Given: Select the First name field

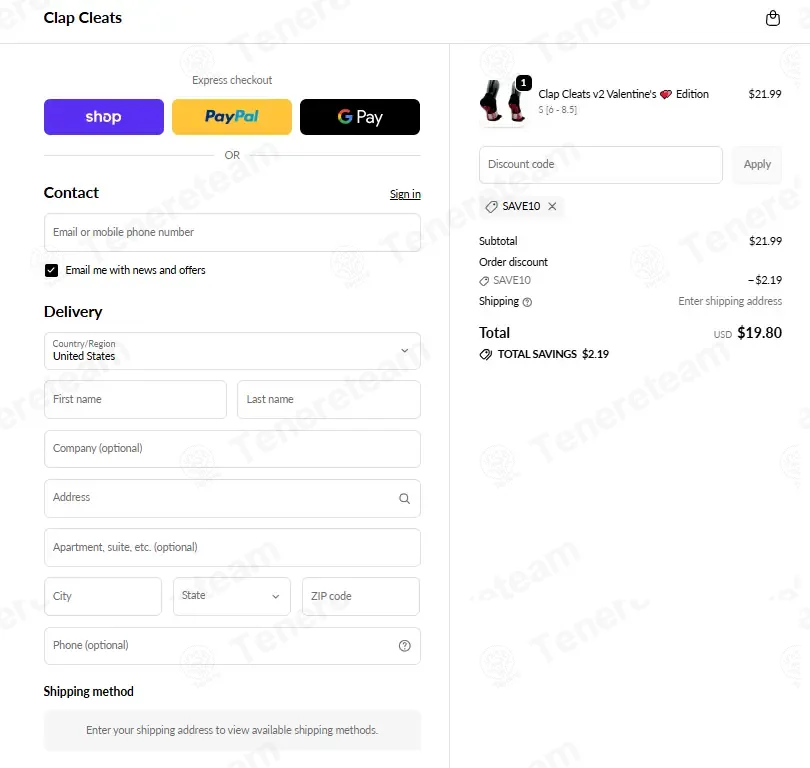Looking at the screenshot, I should pyautogui.click(x=135, y=399).
